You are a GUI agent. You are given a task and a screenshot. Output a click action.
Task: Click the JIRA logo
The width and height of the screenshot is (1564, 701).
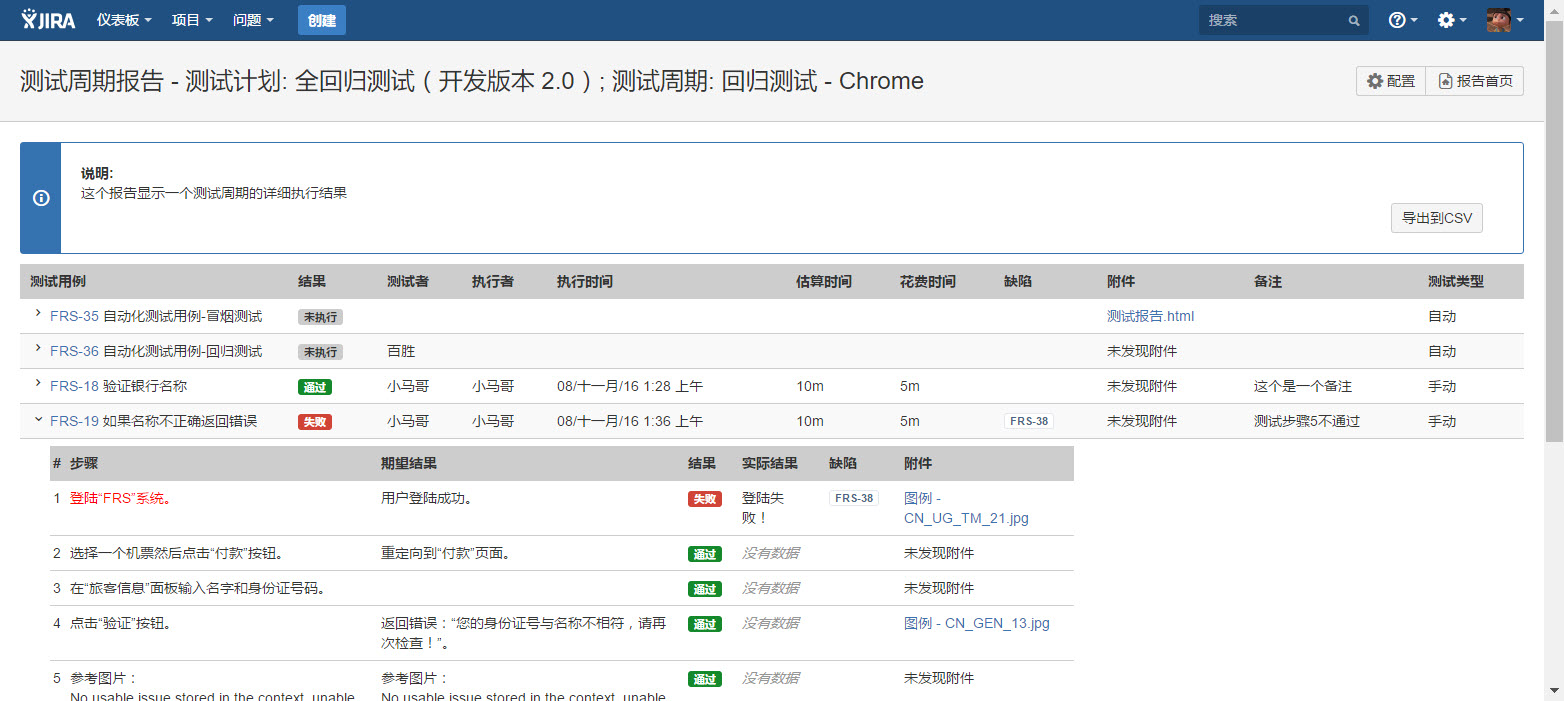click(50, 19)
